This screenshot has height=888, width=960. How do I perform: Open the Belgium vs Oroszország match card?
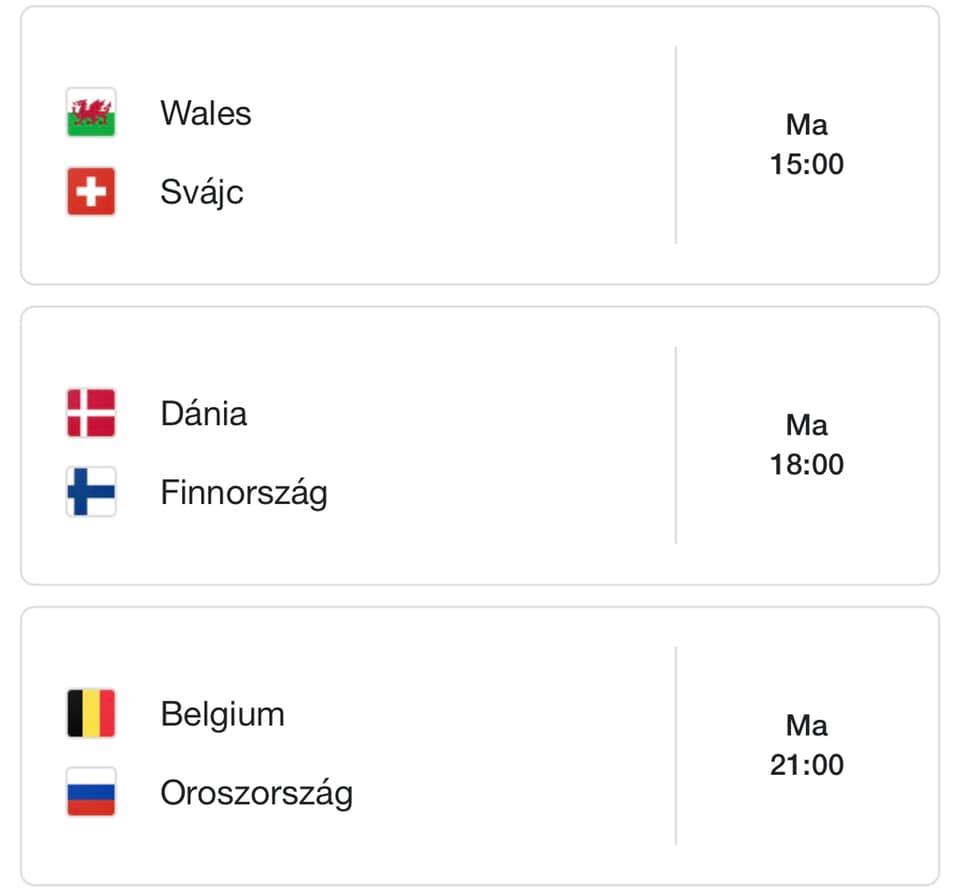[x=480, y=746]
